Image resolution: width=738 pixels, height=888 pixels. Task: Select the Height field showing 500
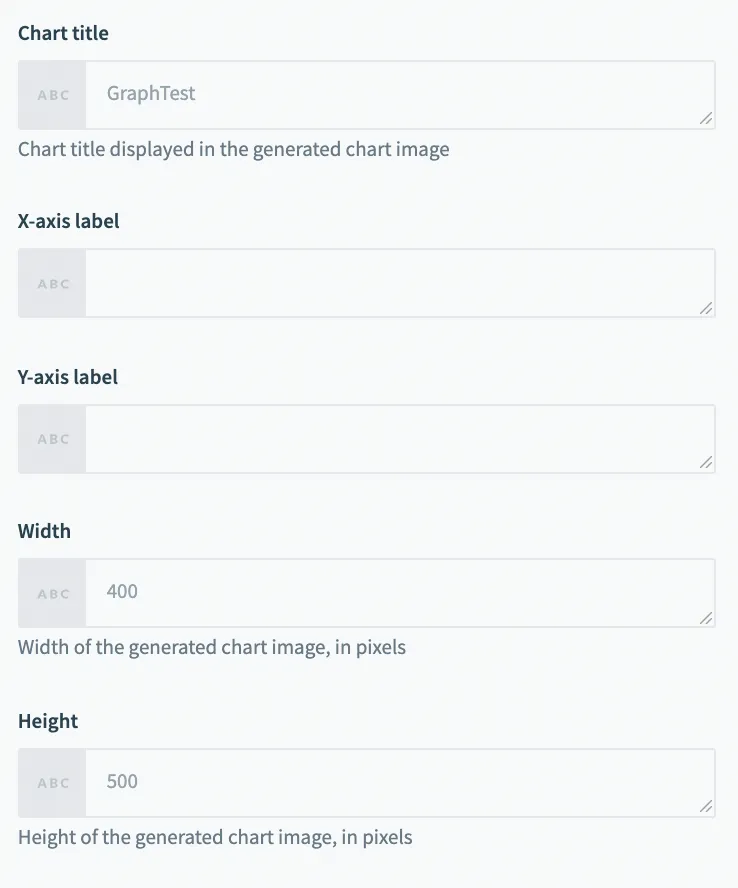click(398, 783)
